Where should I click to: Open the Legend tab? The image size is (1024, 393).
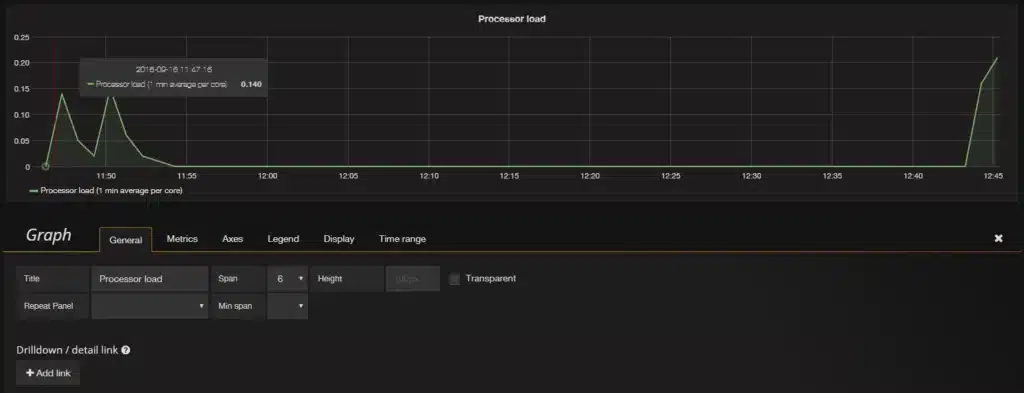[x=283, y=239]
